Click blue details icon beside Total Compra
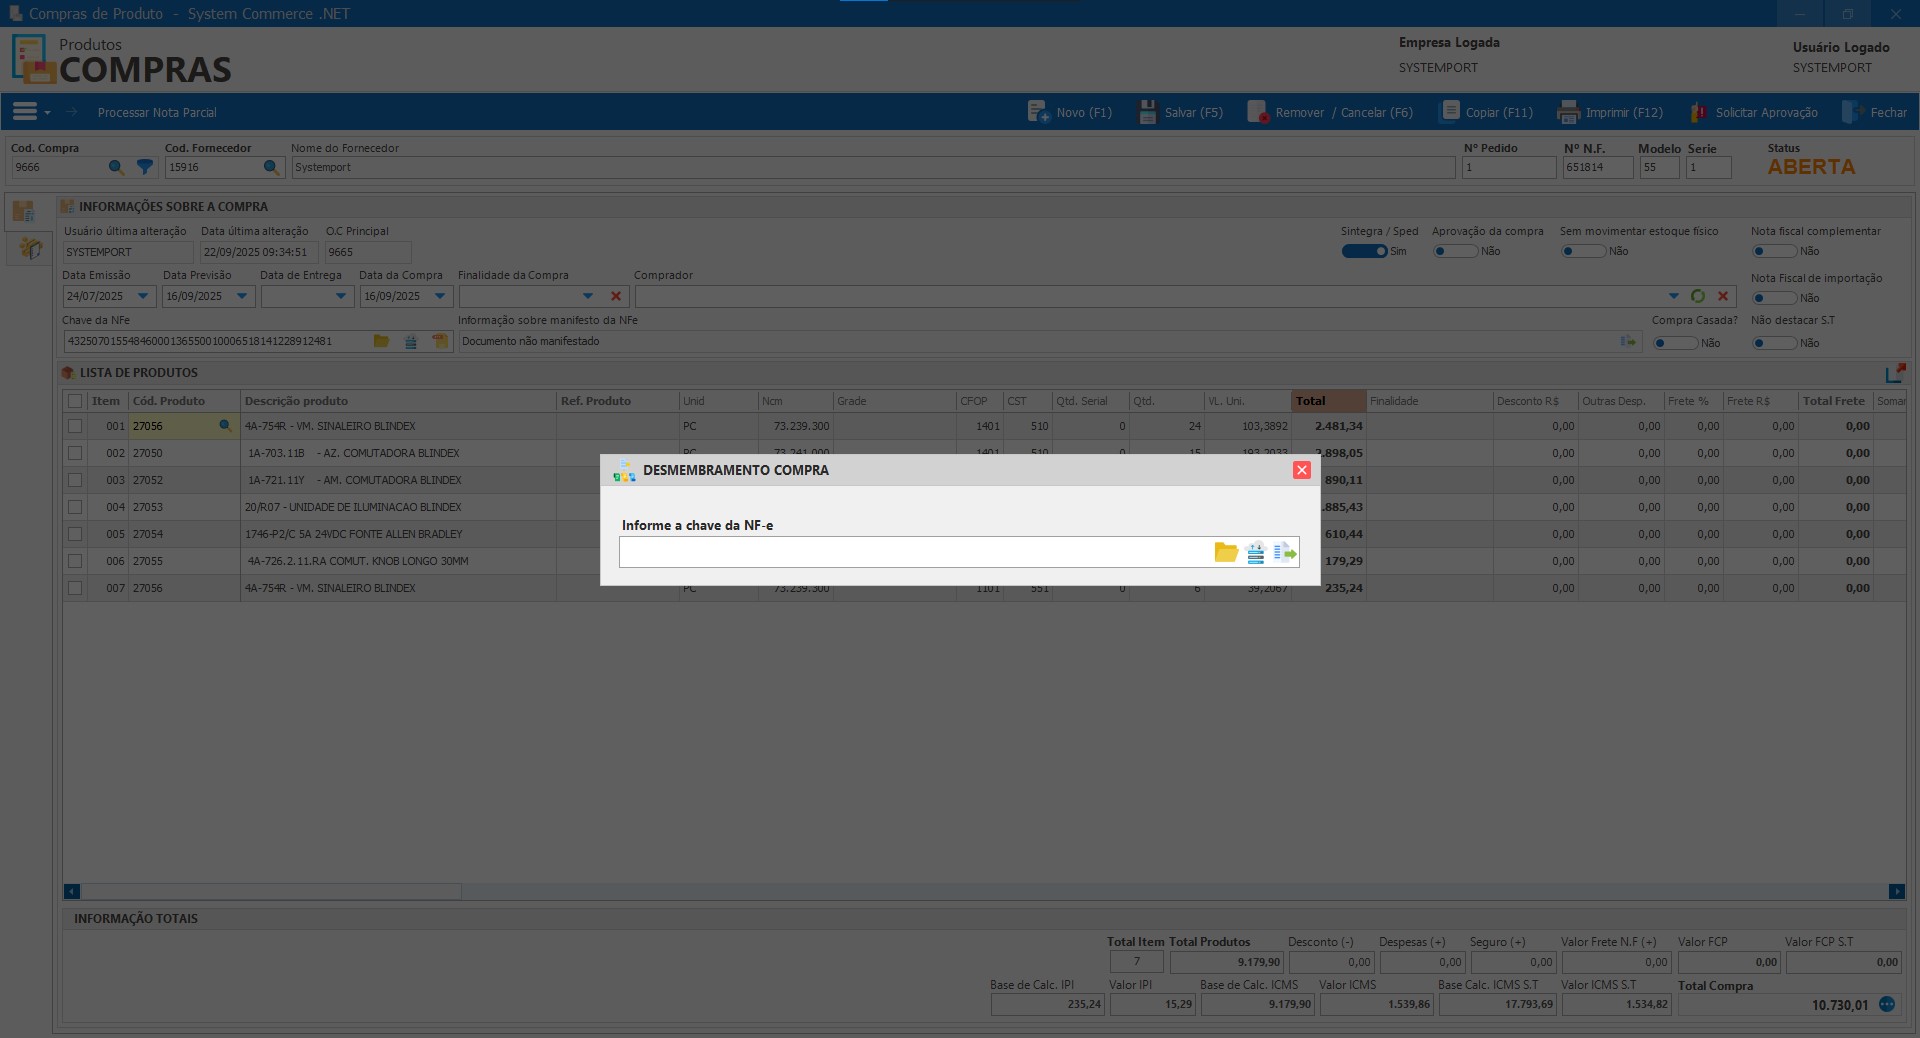The width and height of the screenshot is (1920, 1038). (1887, 1004)
